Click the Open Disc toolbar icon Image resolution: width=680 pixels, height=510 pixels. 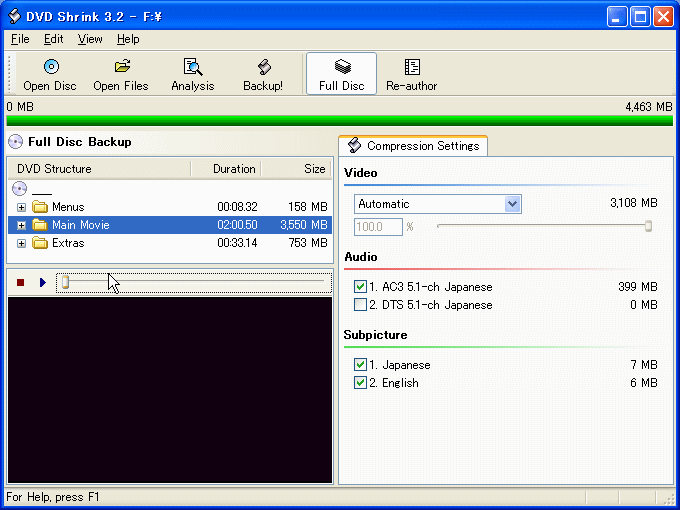(50, 68)
